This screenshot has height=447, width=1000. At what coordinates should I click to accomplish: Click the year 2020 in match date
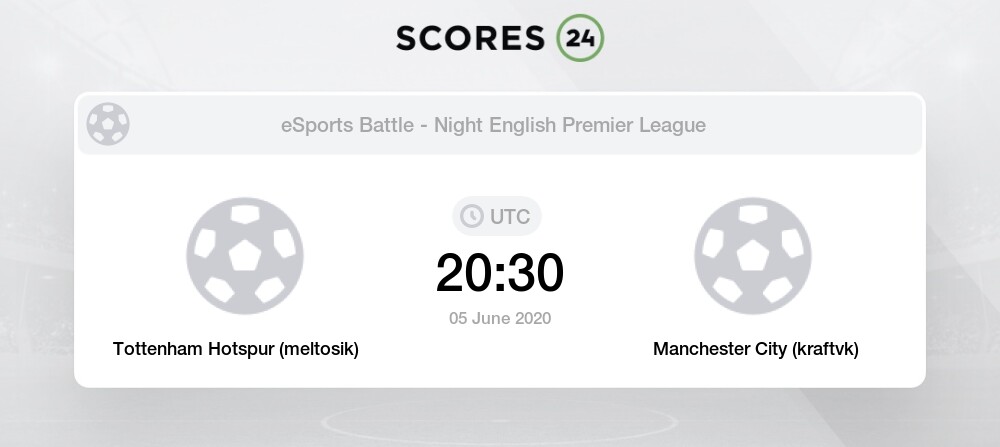[x=535, y=319]
